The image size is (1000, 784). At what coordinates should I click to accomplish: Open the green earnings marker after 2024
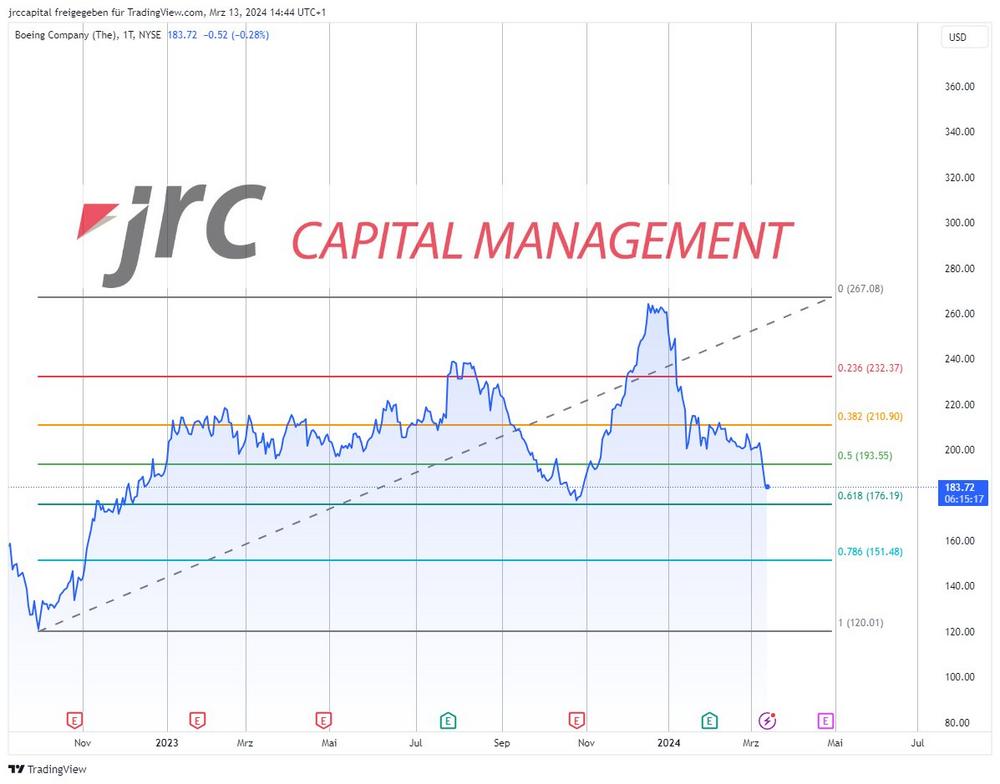(x=709, y=721)
